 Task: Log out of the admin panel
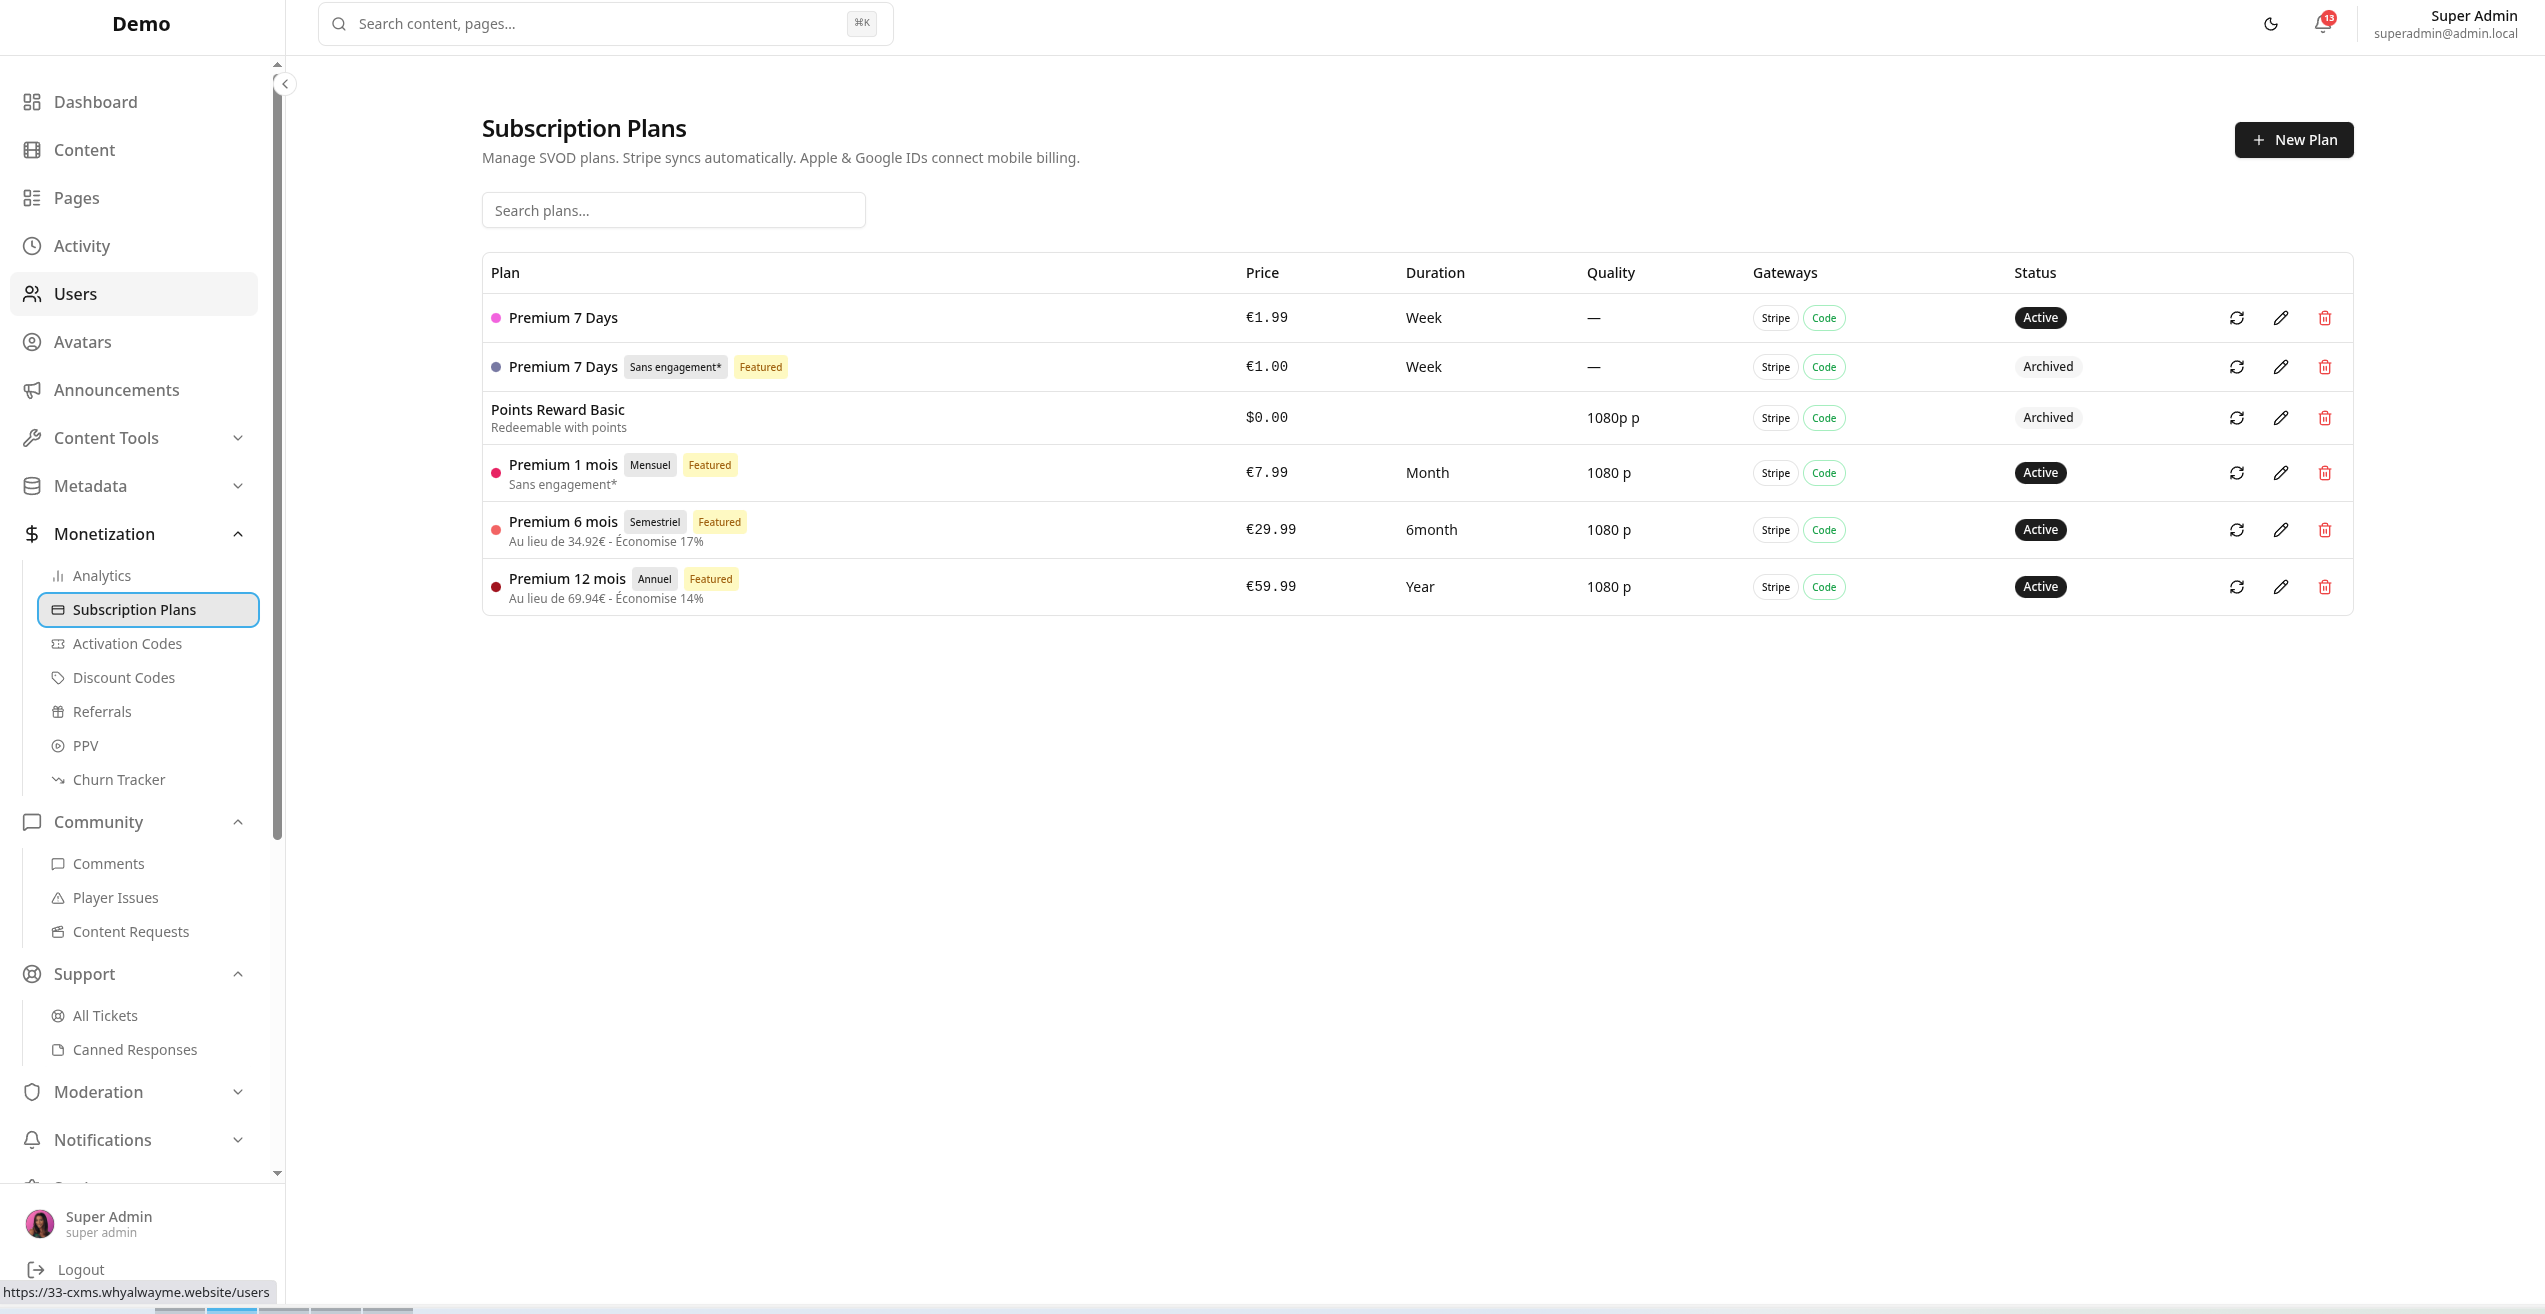coord(79,1269)
